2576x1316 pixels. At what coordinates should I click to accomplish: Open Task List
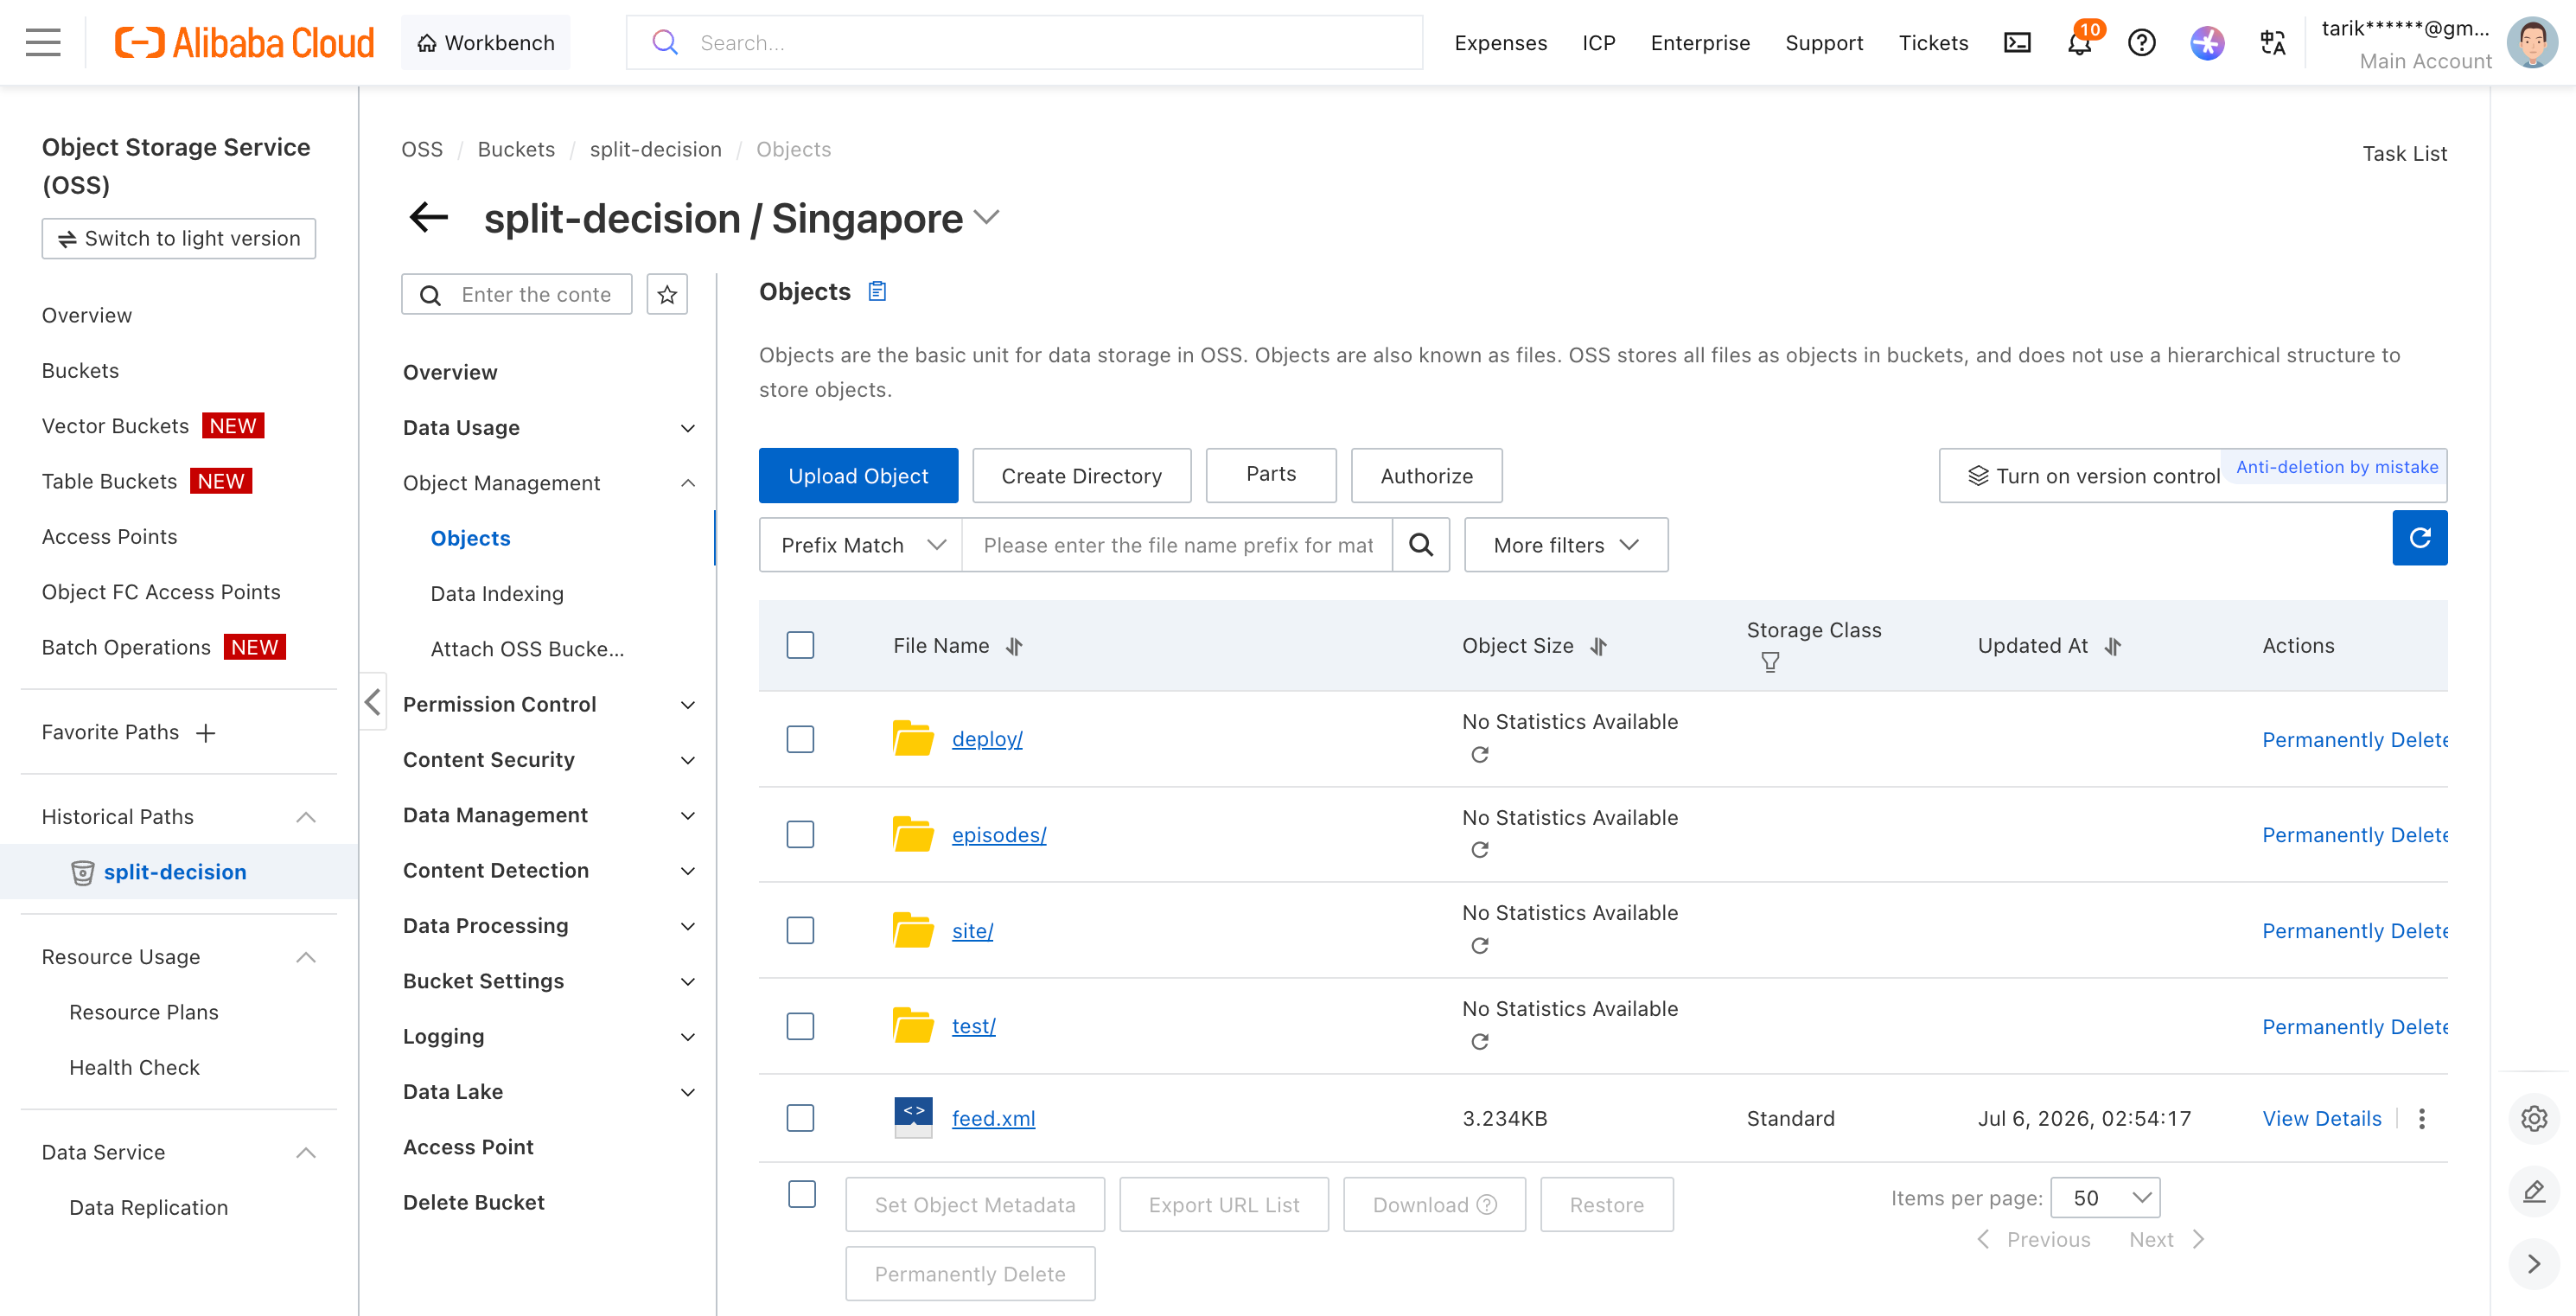(2404, 153)
